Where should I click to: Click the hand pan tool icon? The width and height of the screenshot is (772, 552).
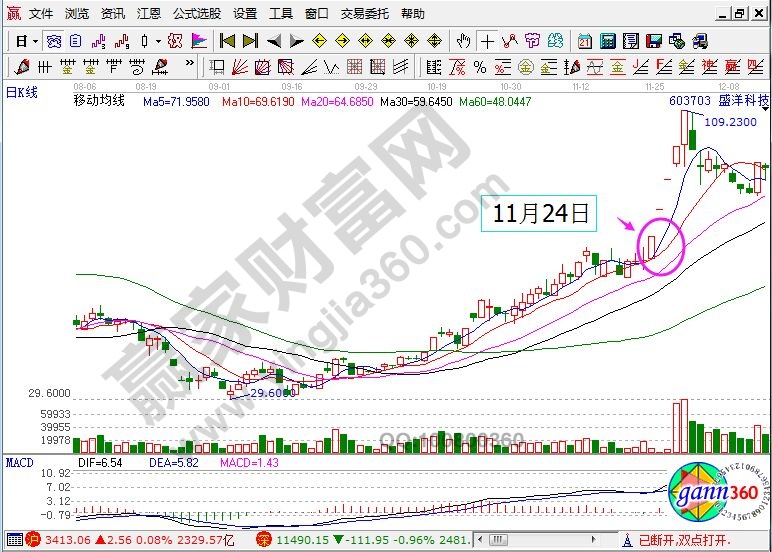click(x=463, y=41)
